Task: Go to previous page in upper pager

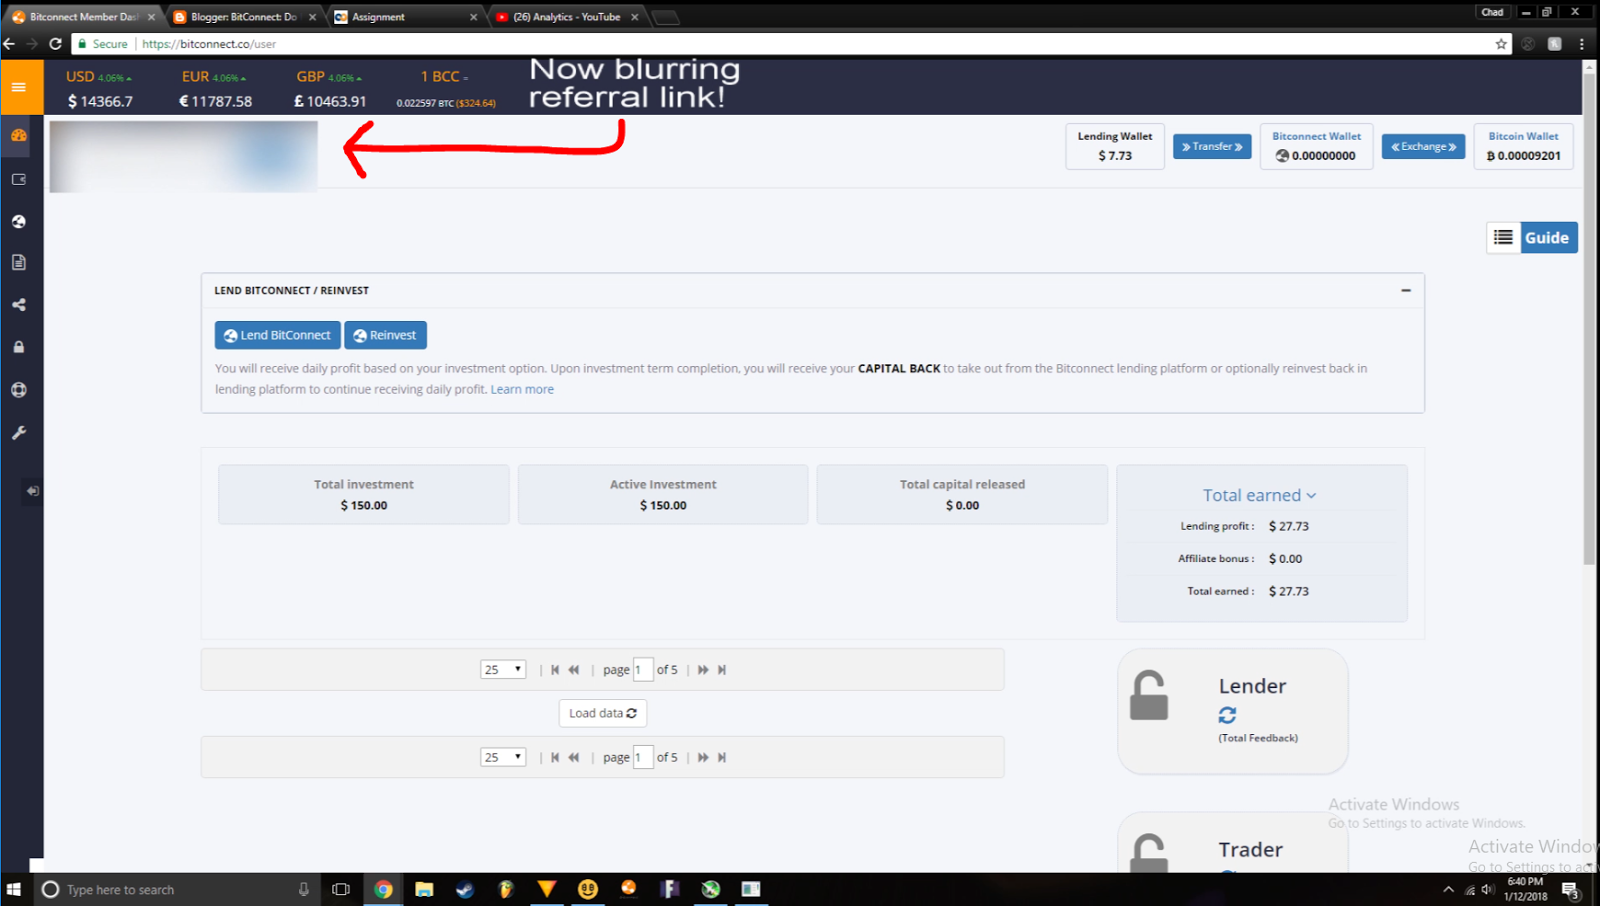Action: pyautogui.click(x=574, y=670)
